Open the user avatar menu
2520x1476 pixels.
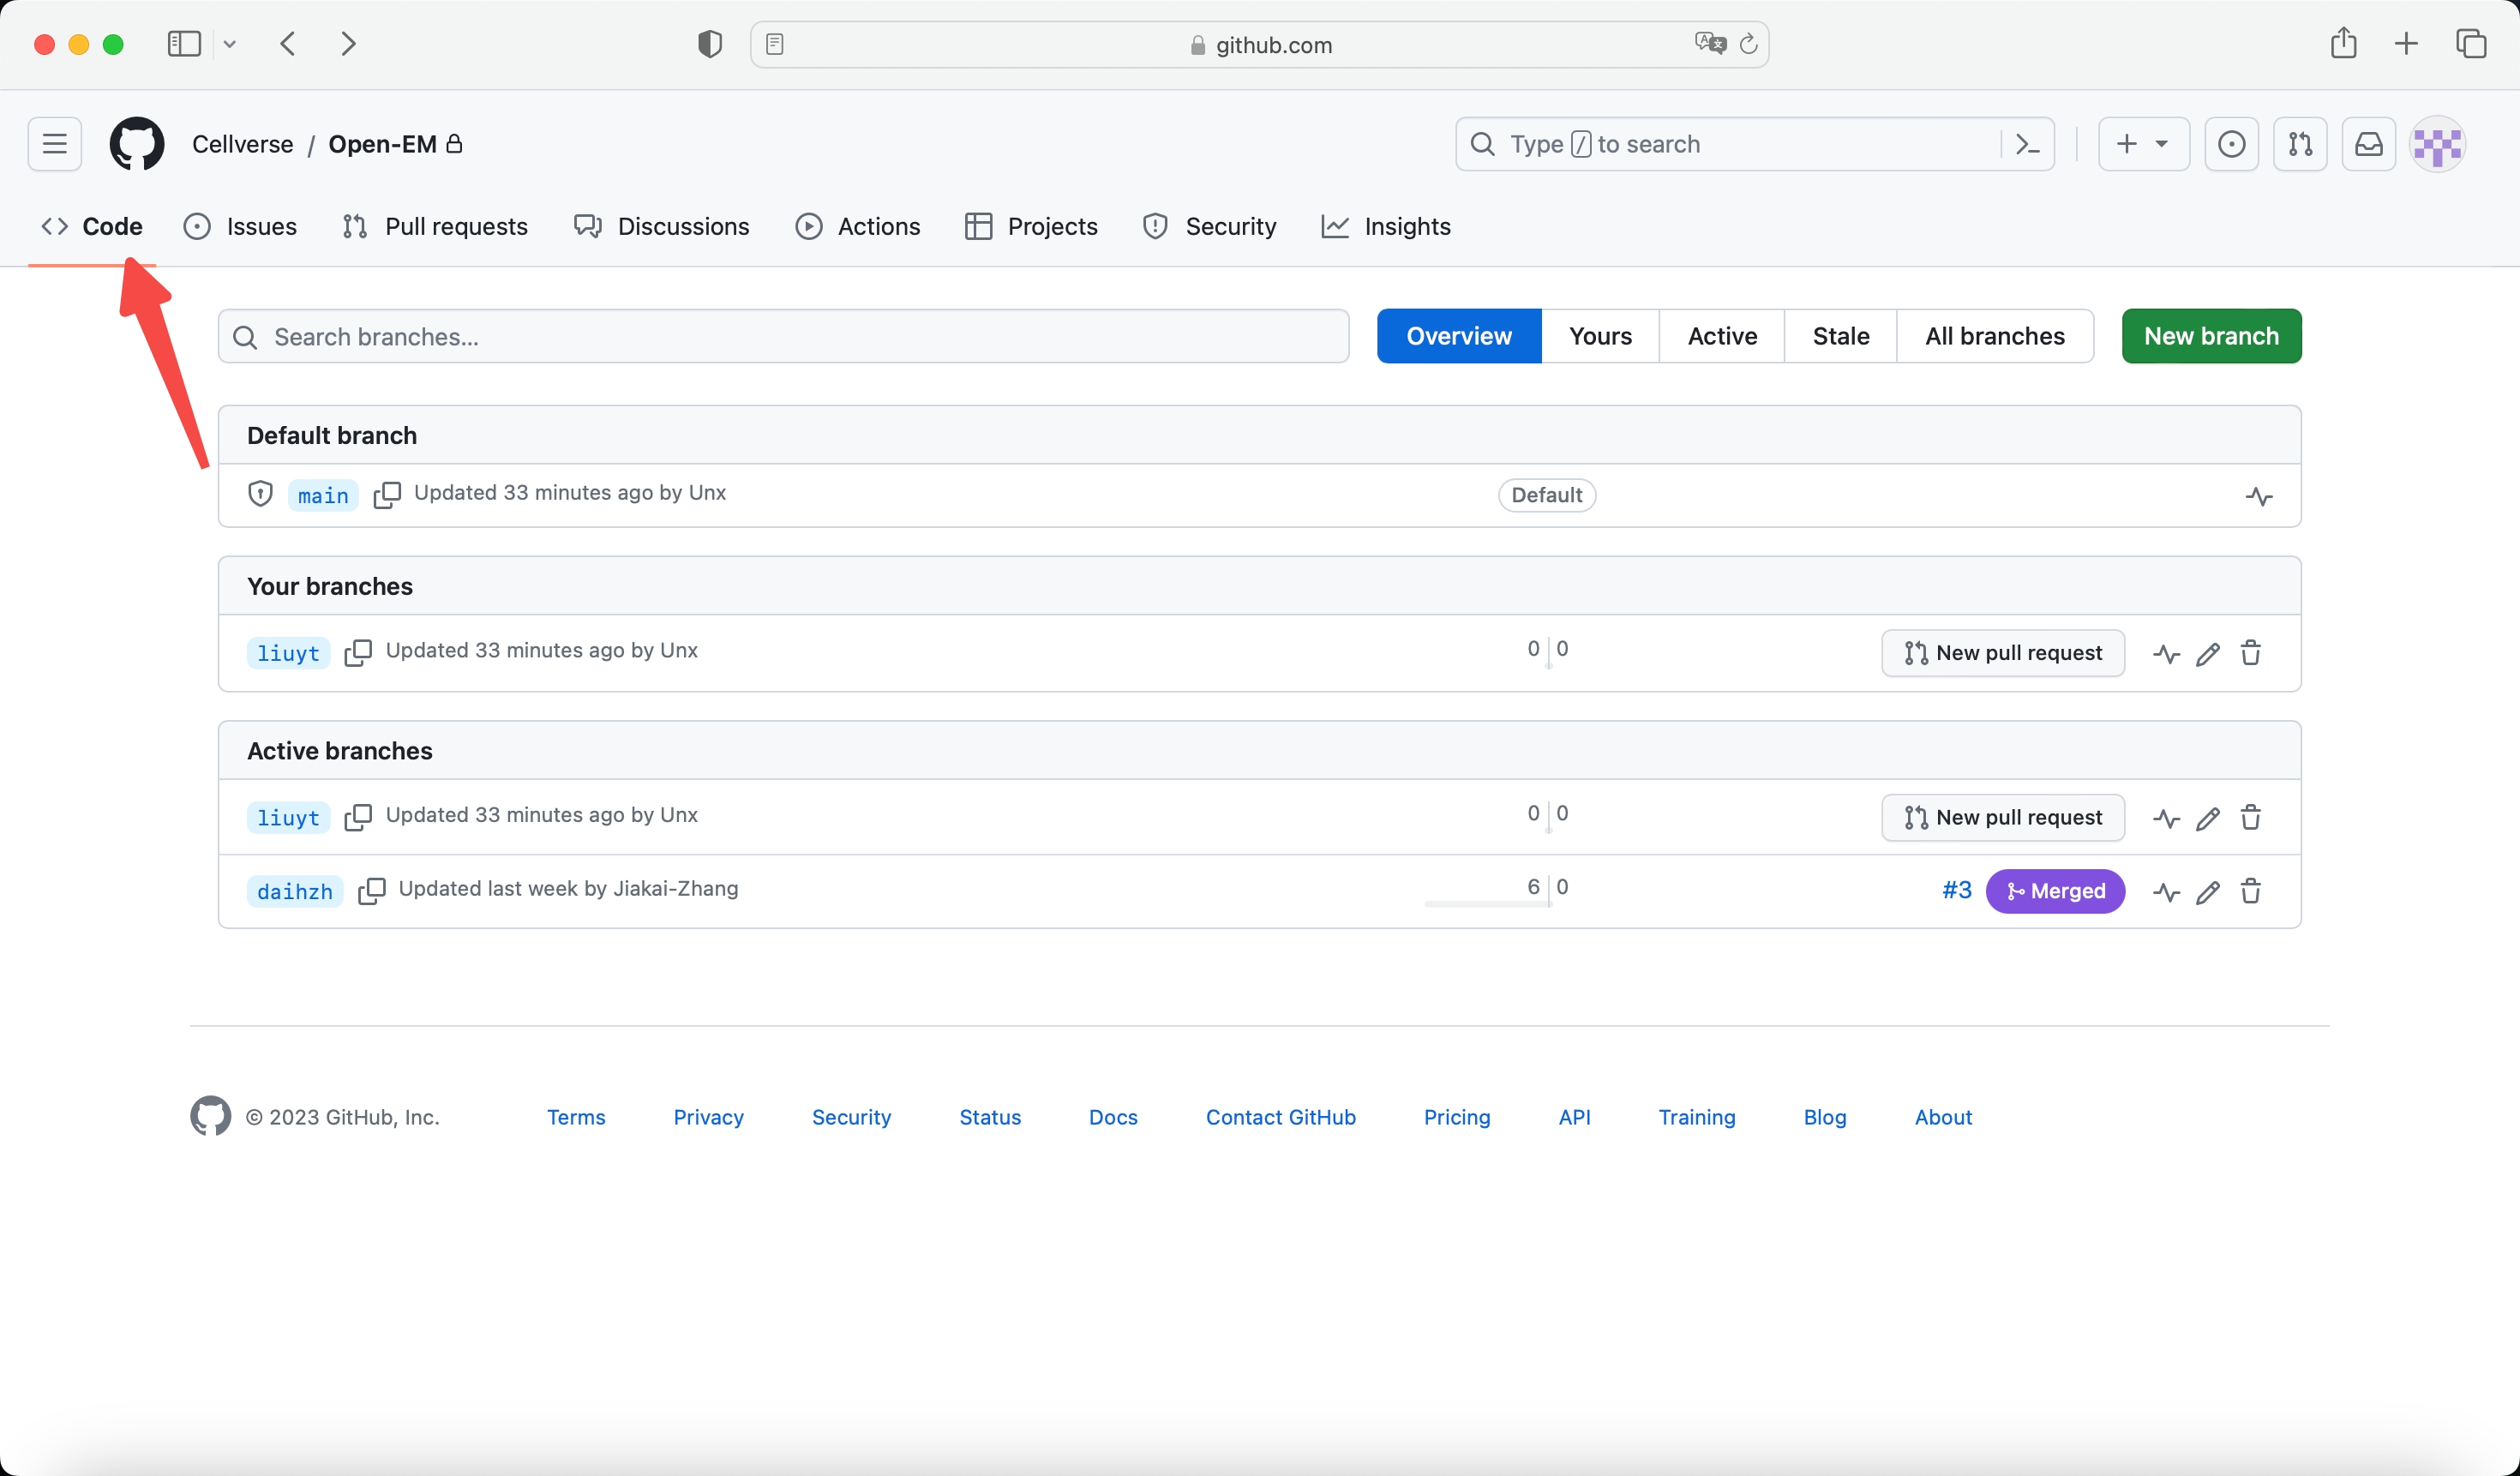[2438, 144]
